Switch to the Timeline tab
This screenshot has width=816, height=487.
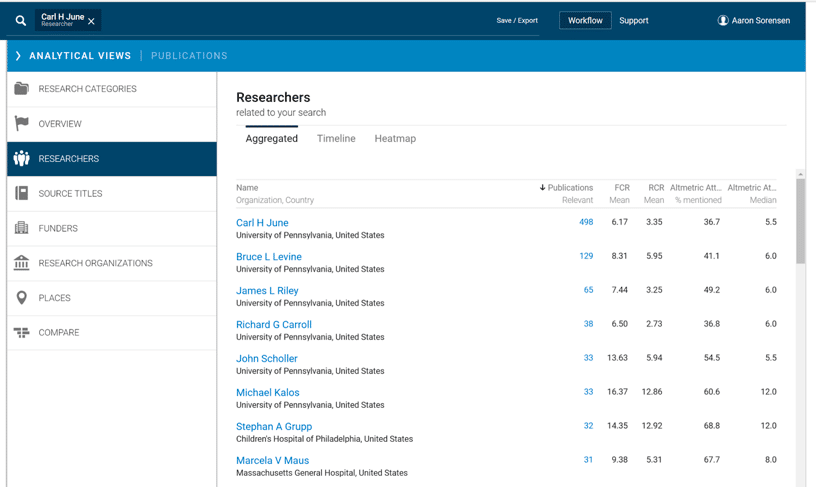pyautogui.click(x=336, y=139)
